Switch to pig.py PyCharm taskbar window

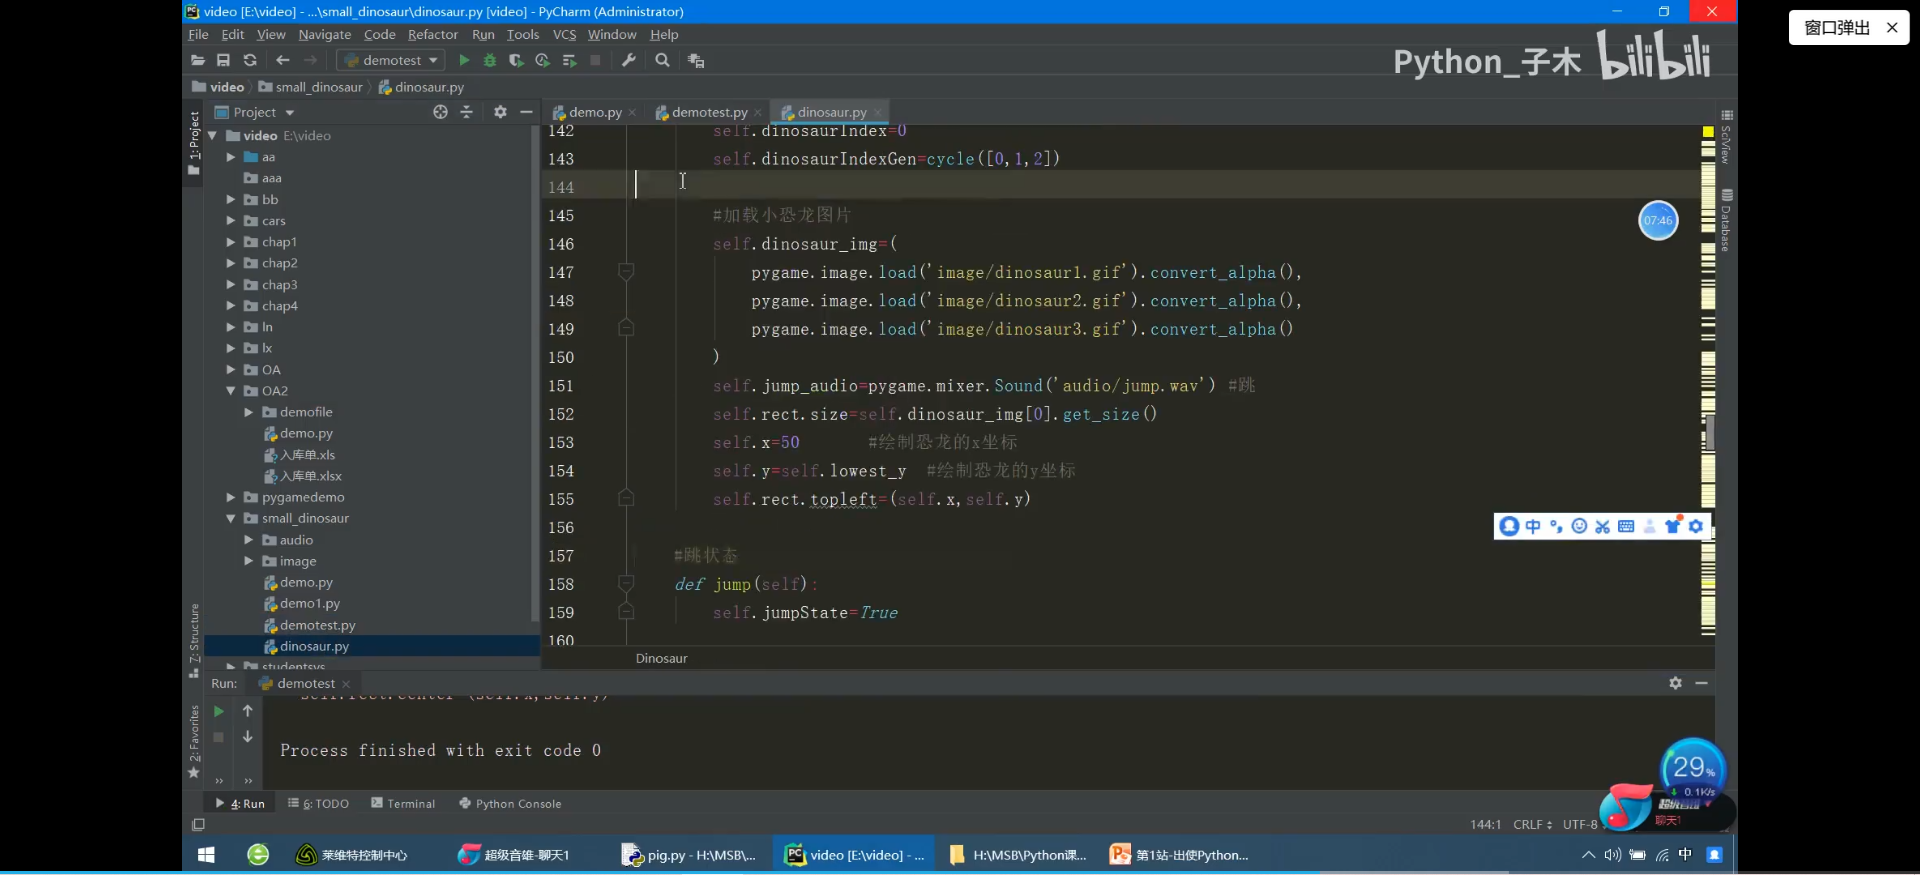click(x=688, y=855)
